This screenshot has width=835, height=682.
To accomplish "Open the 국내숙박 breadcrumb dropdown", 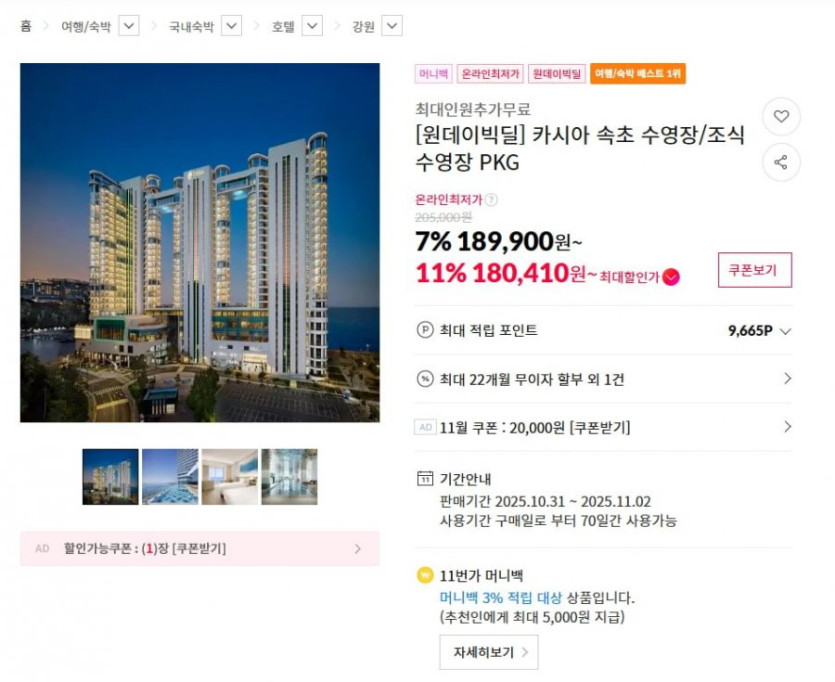I will point(232,26).
